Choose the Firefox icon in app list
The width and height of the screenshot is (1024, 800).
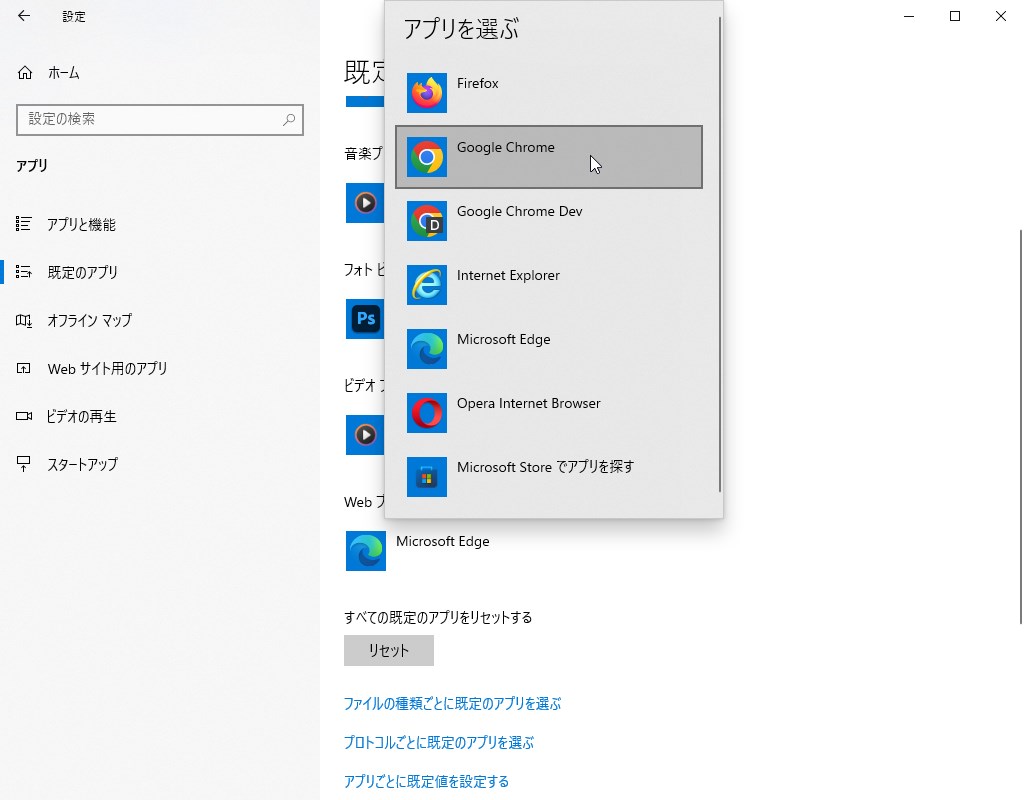coord(426,93)
